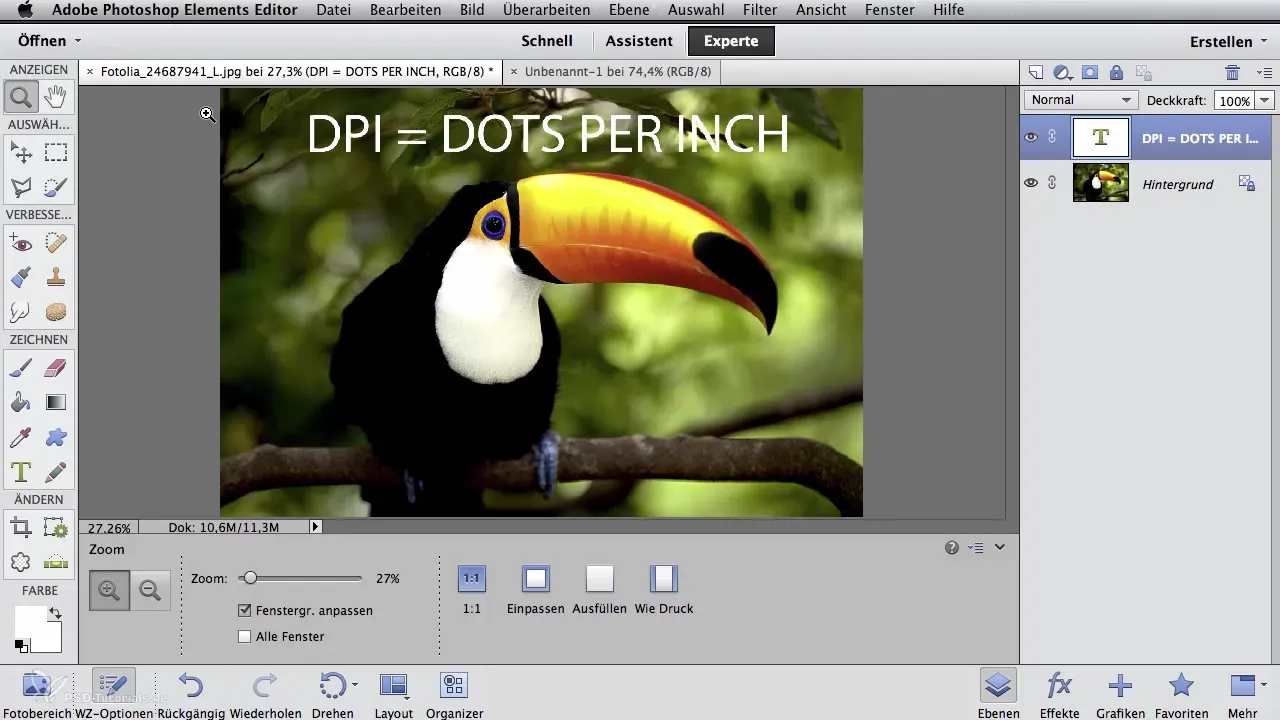
Task: Click the zoom out magnifier button
Action: coord(150,591)
